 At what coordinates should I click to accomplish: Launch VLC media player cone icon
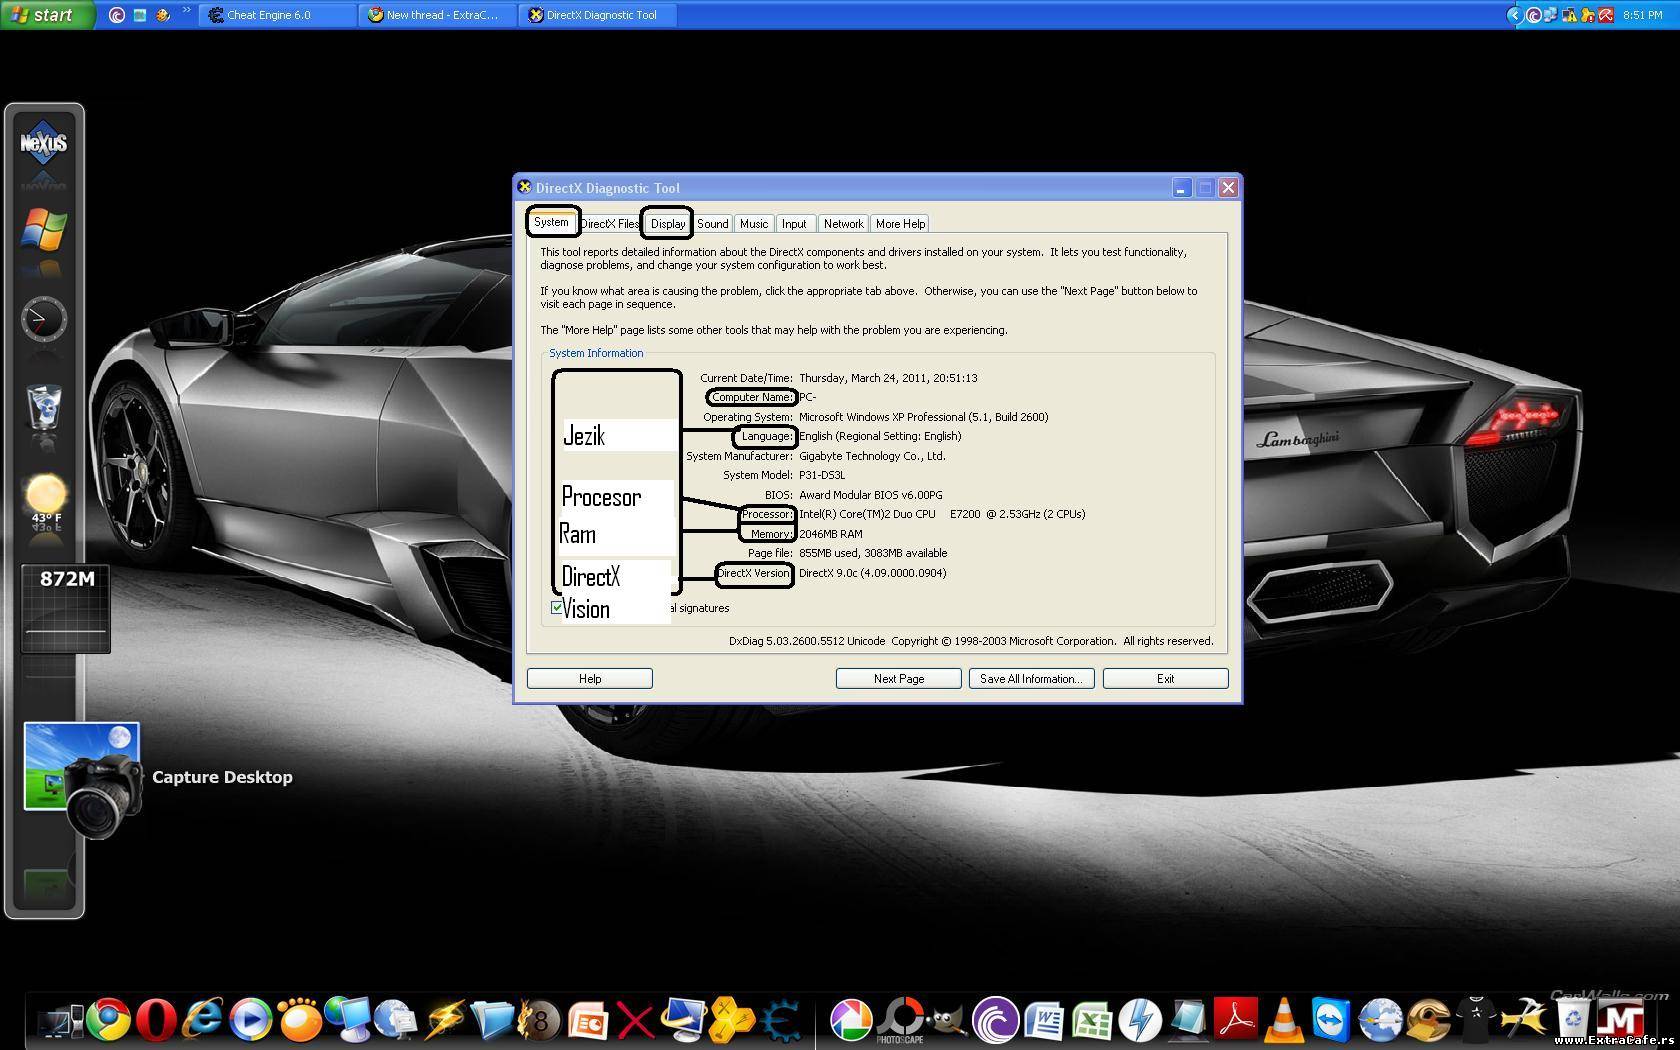coord(1284,1021)
